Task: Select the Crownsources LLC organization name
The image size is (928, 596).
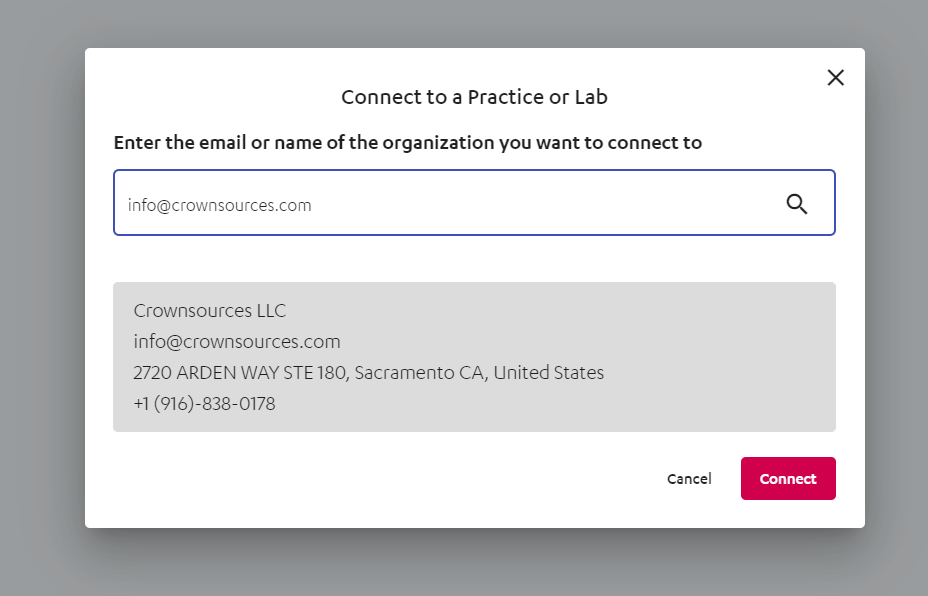Action: [210, 311]
